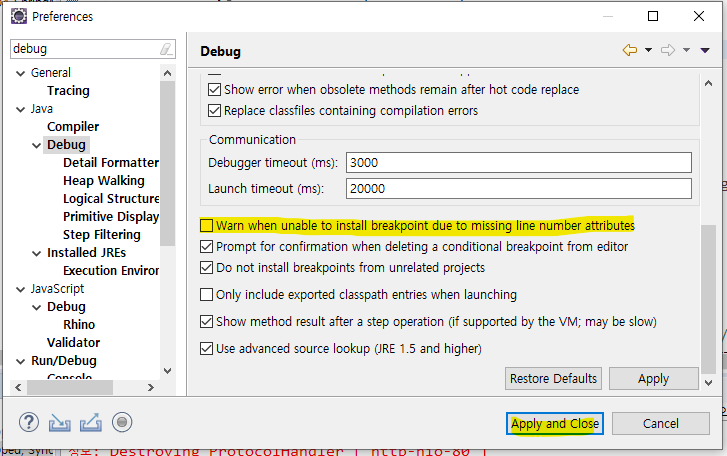The height and width of the screenshot is (456, 727).
Task: Click Apply and Close
Action: pos(555,424)
